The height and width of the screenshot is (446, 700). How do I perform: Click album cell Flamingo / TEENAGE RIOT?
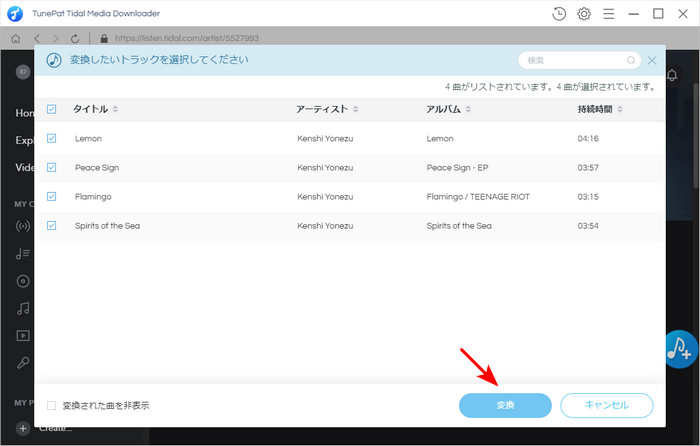[x=478, y=197]
